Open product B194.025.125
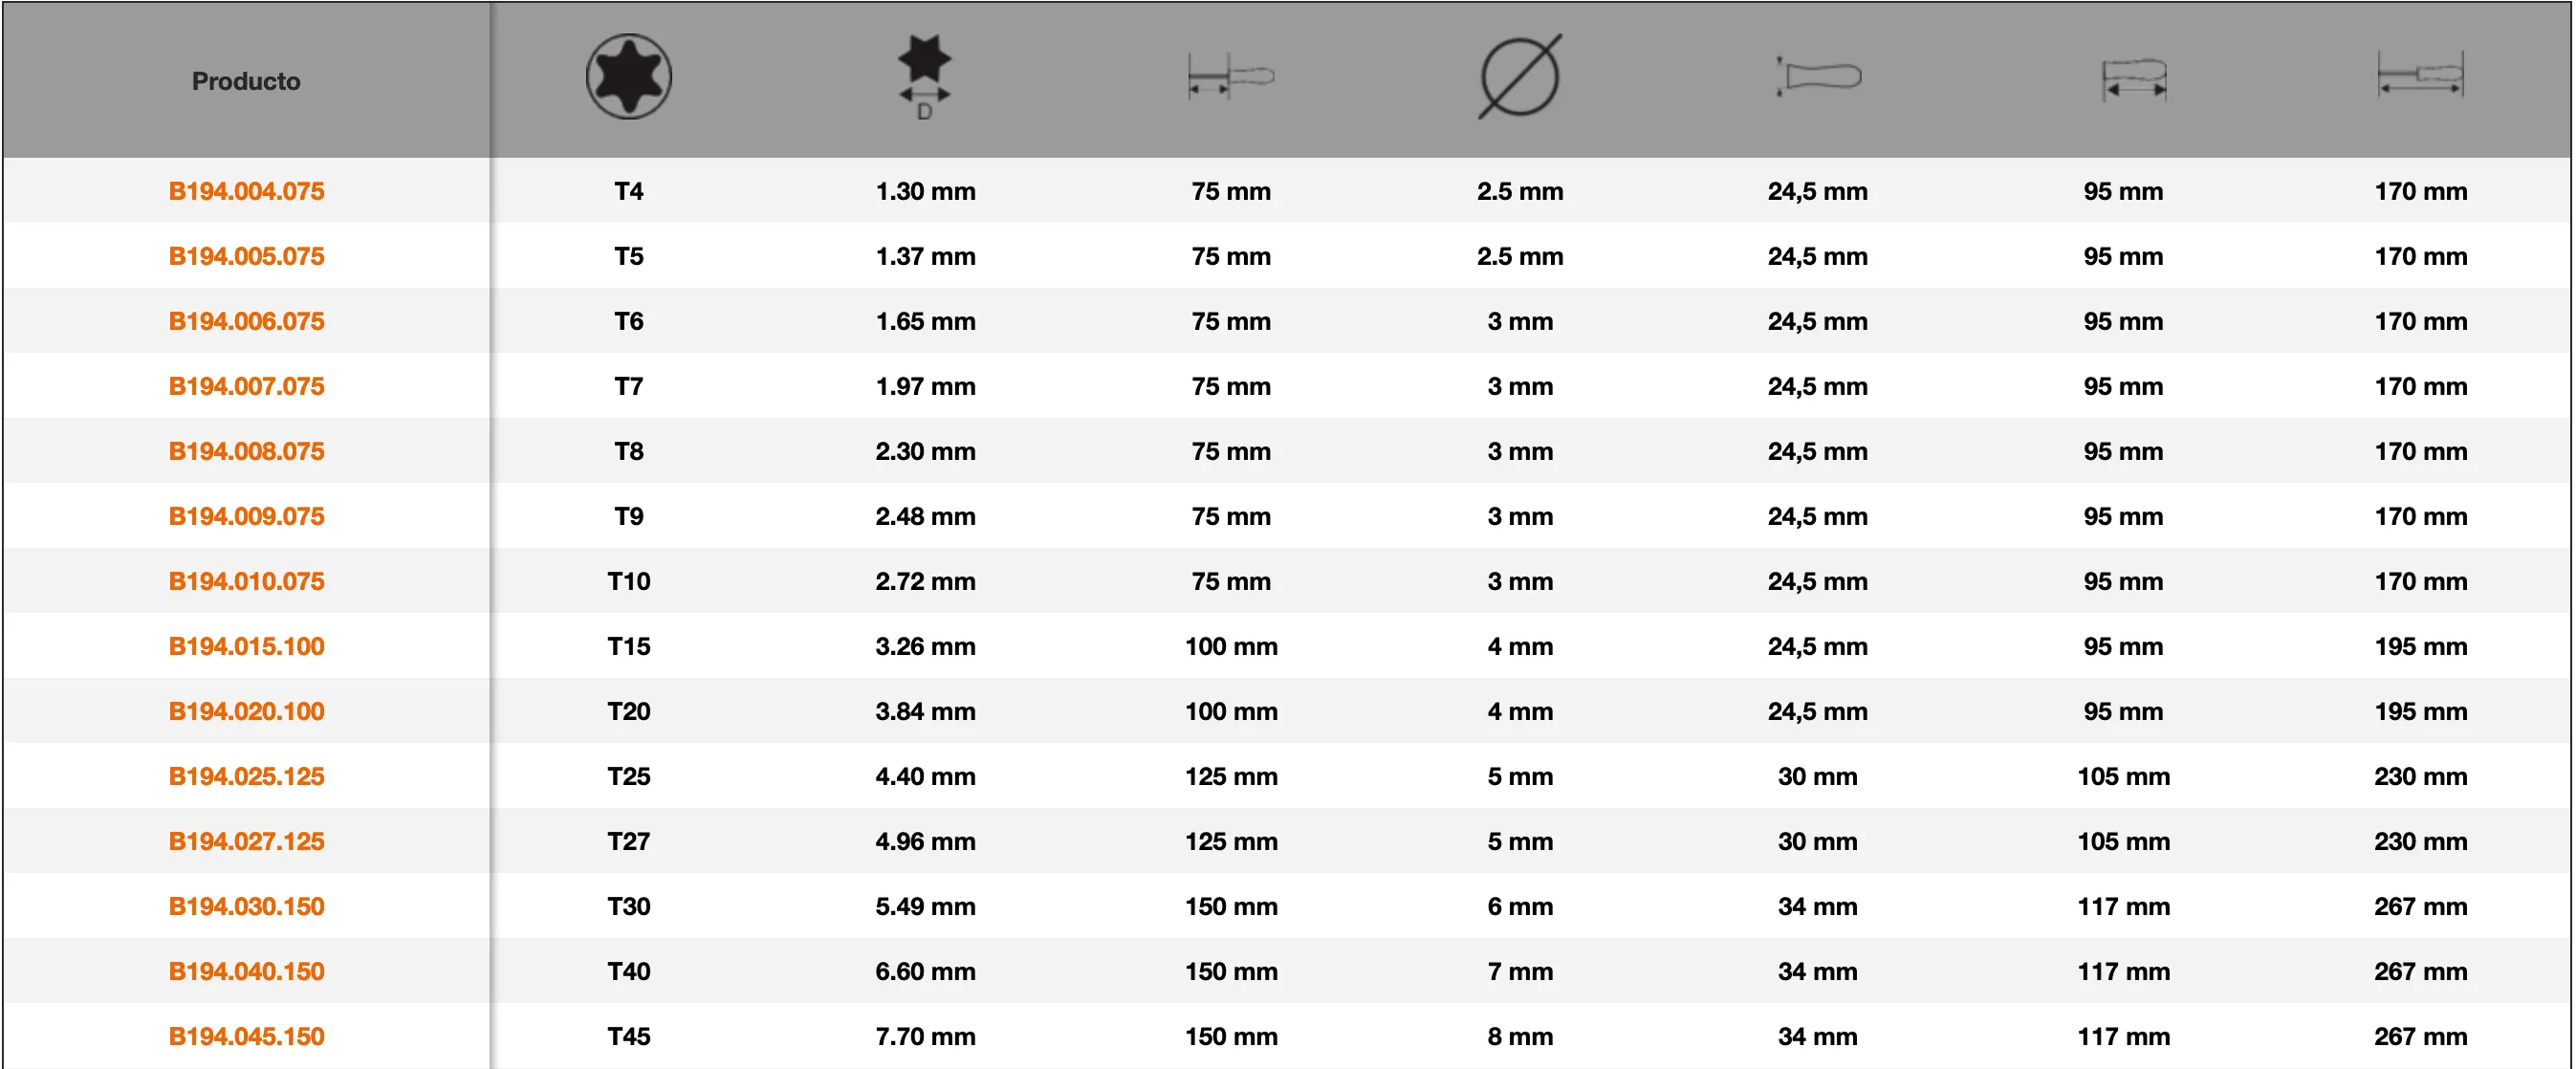The image size is (2576, 1069). tap(246, 776)
